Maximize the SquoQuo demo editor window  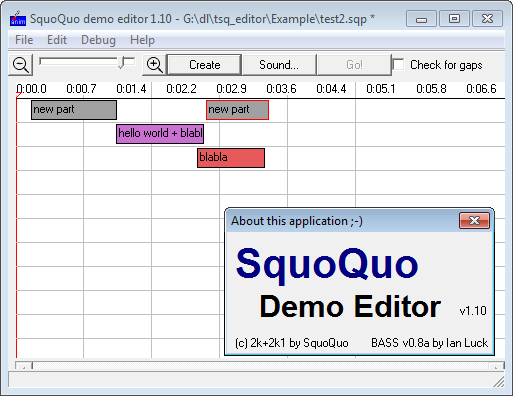click(x=454, y=19)
